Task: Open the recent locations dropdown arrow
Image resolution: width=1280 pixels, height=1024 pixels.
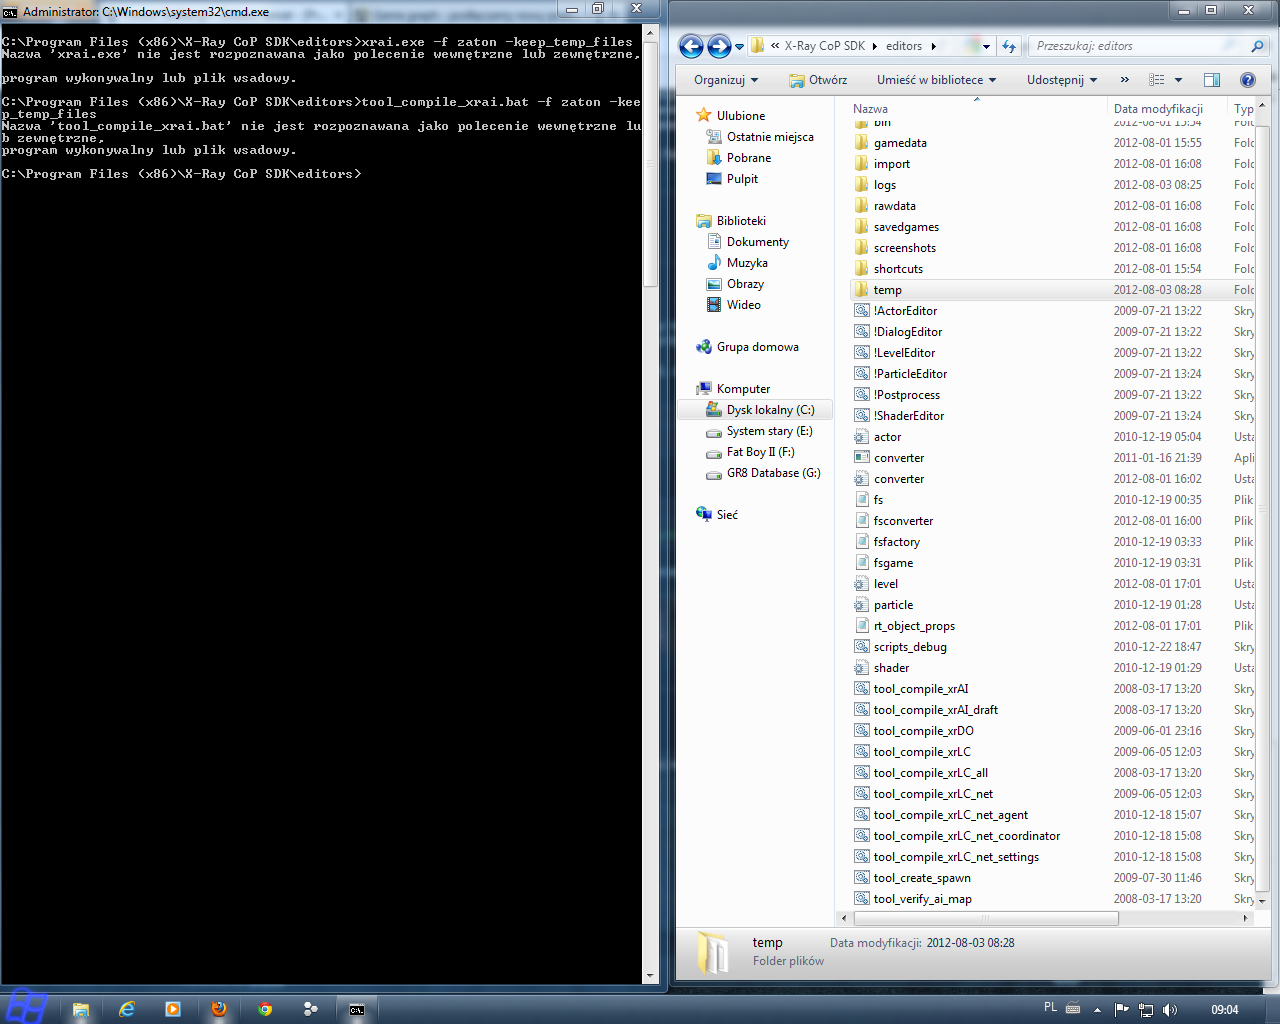Action: (739, 47)
